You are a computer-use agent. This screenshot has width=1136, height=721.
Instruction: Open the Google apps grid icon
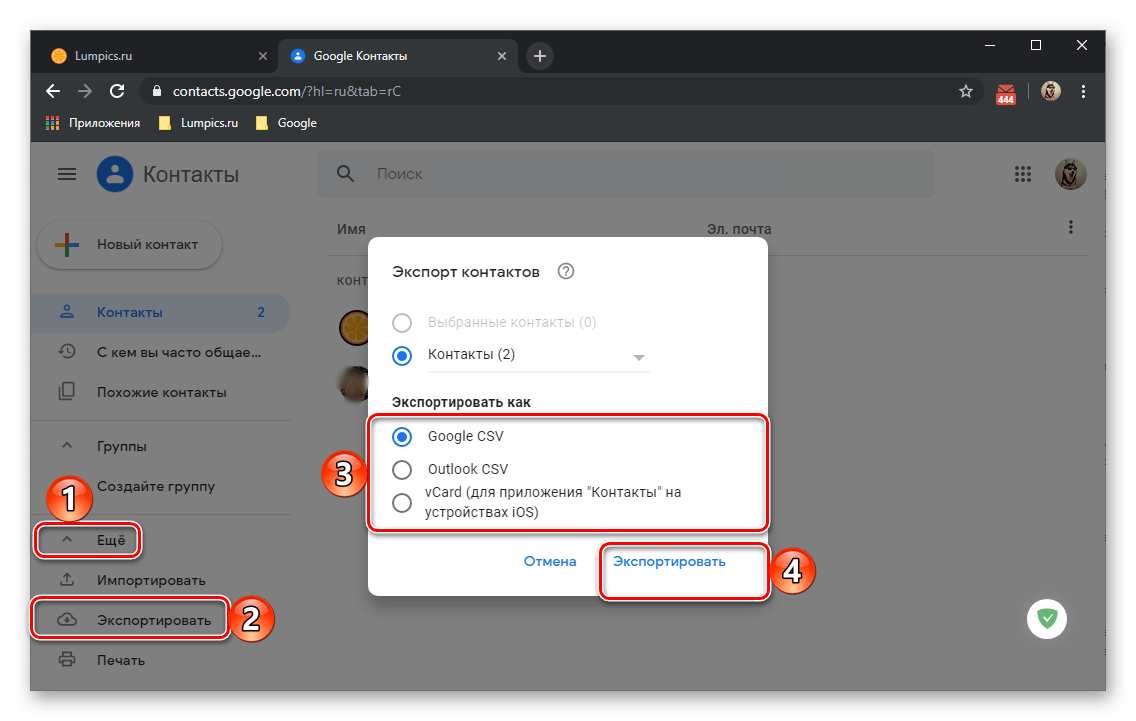(x=1022, y=174)
